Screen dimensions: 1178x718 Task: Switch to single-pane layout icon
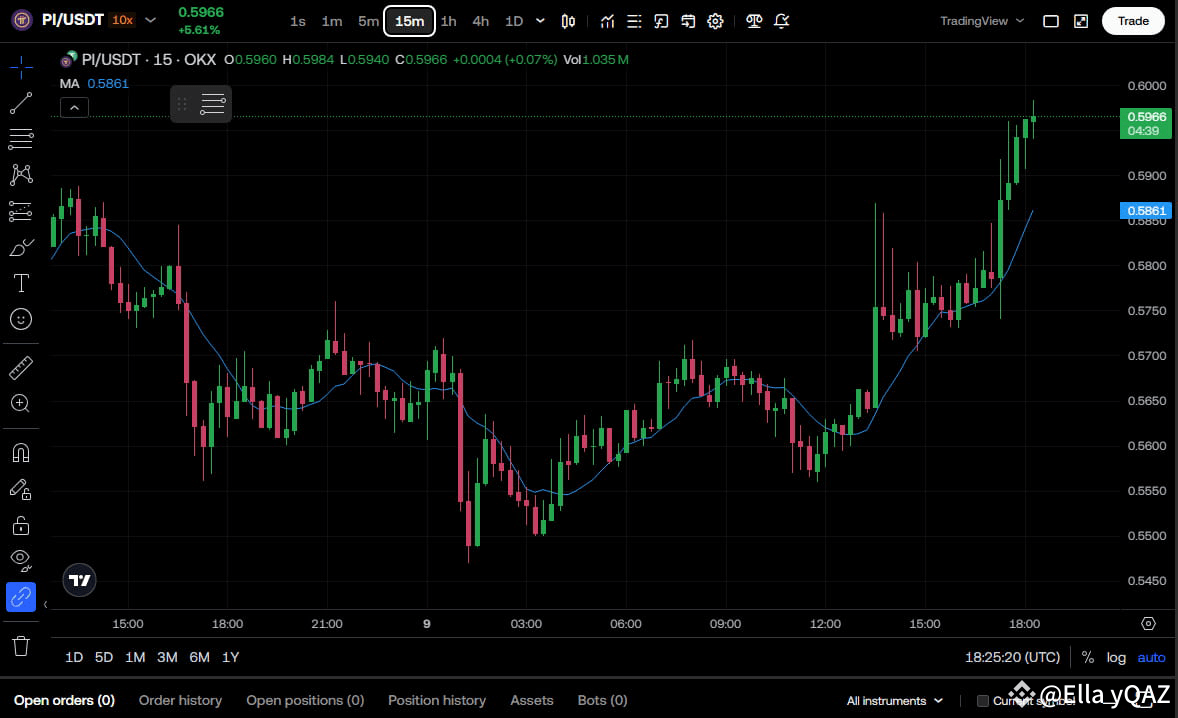(1051, 21)
